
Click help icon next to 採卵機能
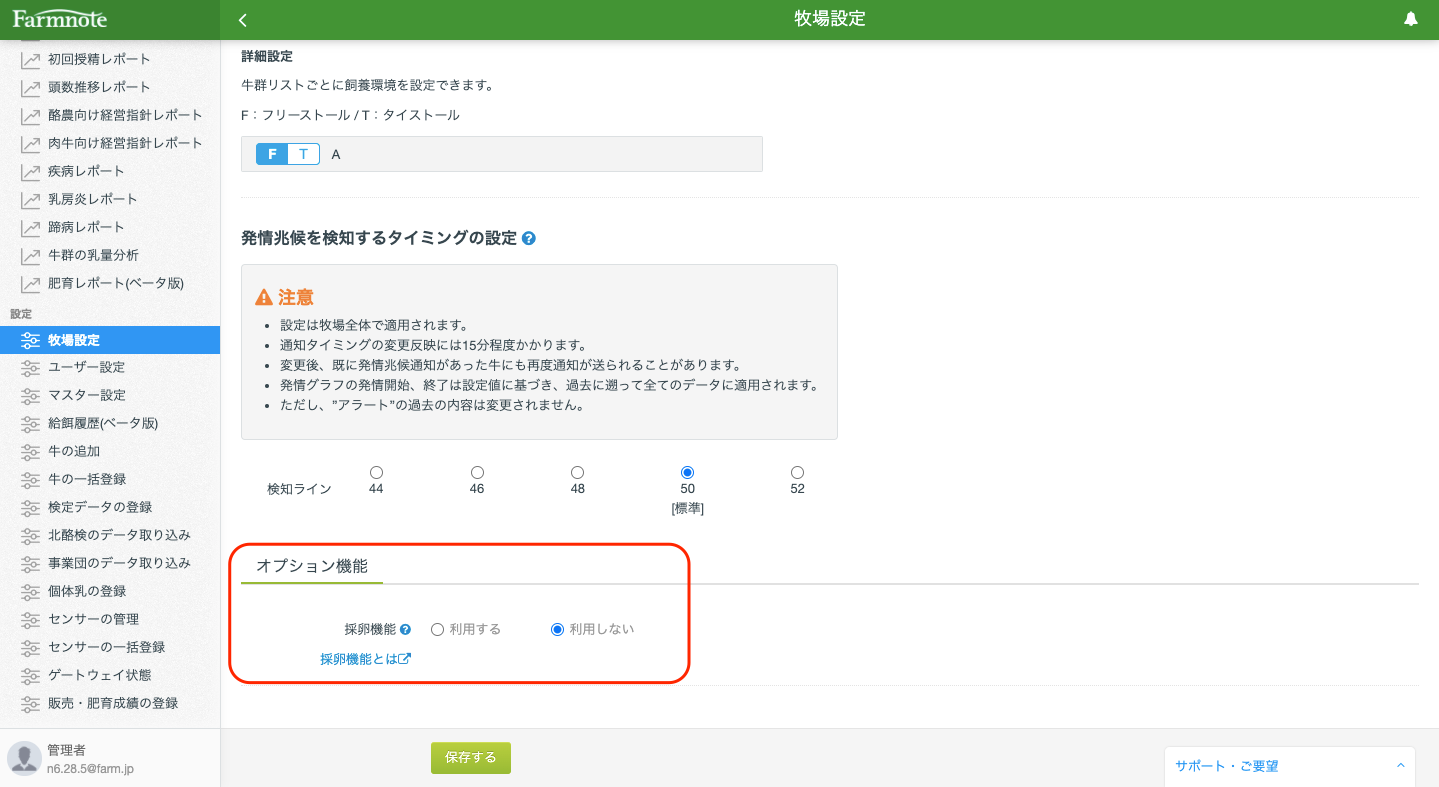coord(405,629)
